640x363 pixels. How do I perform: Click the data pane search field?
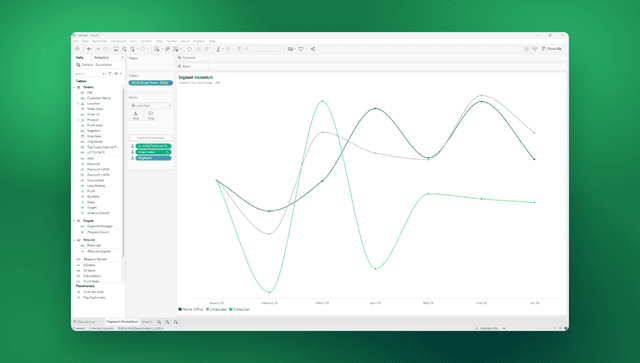click(90, 73)
